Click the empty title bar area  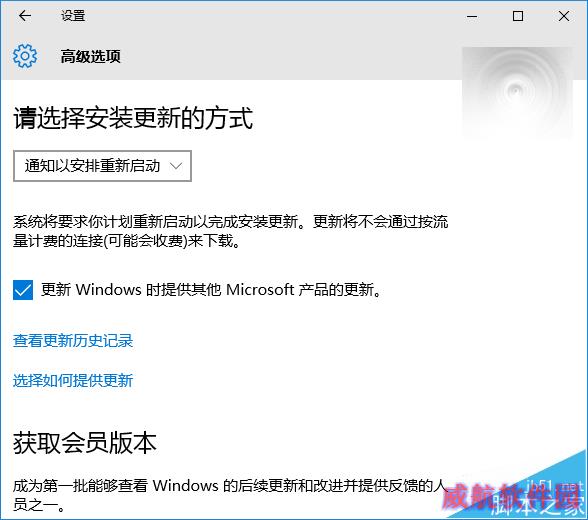coord(274,16)
